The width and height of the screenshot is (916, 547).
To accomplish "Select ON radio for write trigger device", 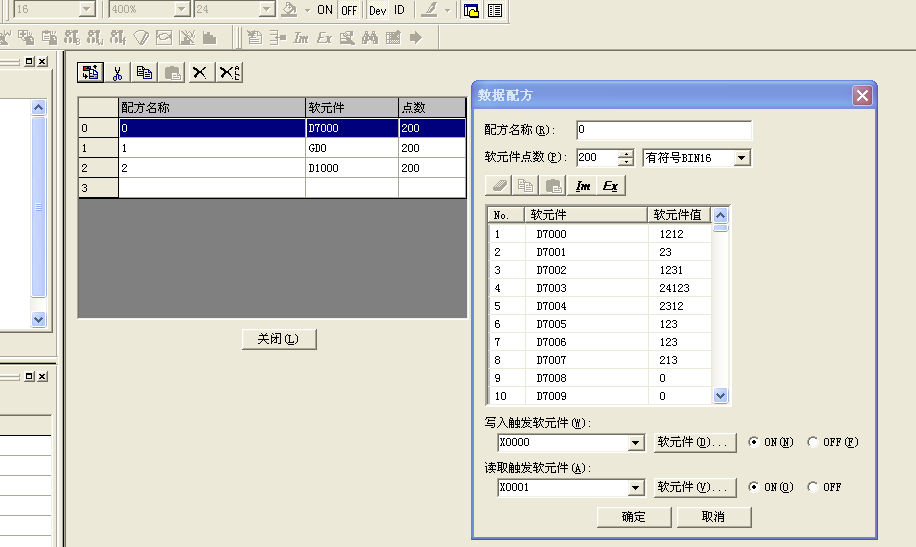I will click(x=753, y=442).
